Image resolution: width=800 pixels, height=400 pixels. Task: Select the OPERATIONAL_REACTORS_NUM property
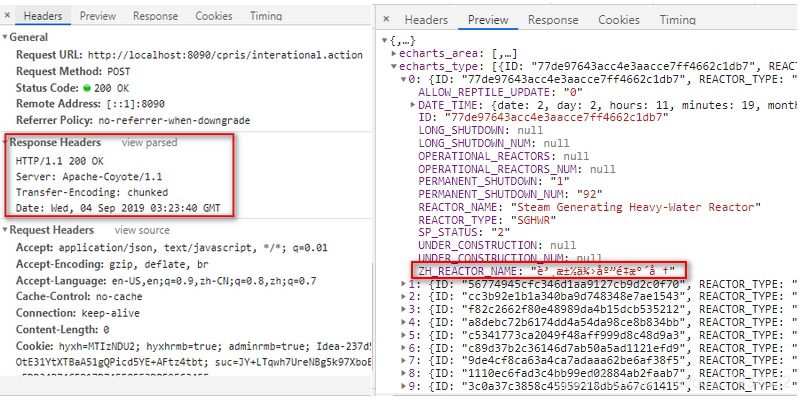coord(517,169)
